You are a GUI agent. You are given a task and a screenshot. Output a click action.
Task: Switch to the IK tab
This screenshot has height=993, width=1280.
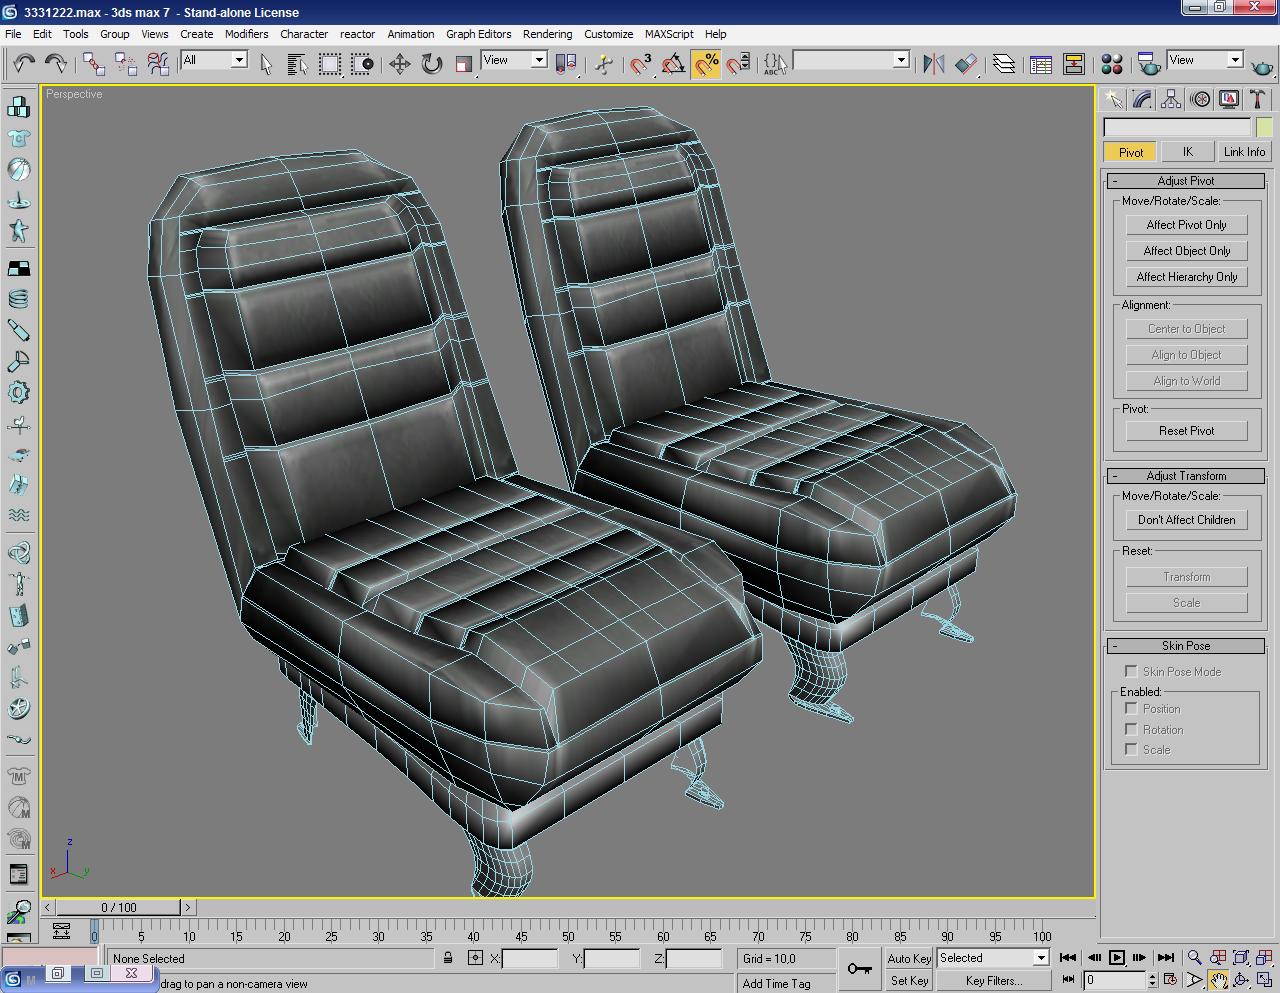(1187, 151)
